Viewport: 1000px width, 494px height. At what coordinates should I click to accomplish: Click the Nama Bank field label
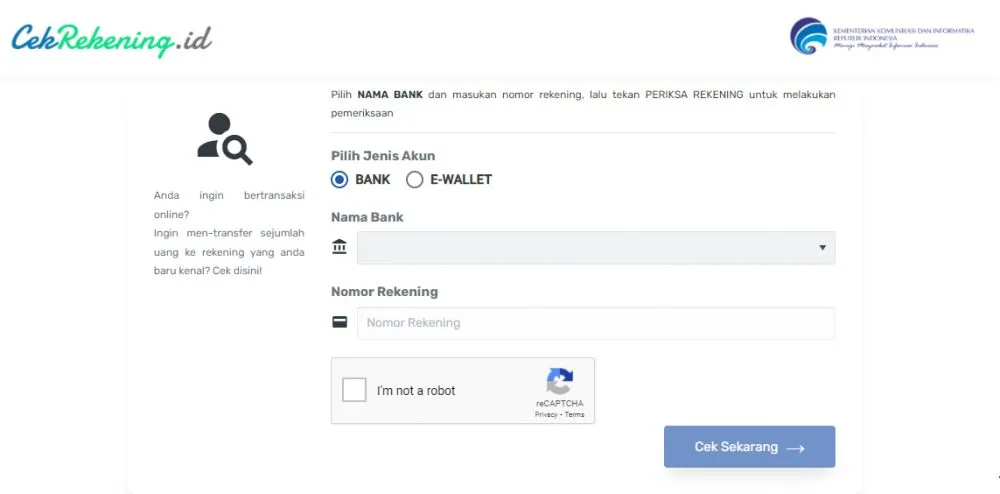pyautogui.click(x=367, y=216)
